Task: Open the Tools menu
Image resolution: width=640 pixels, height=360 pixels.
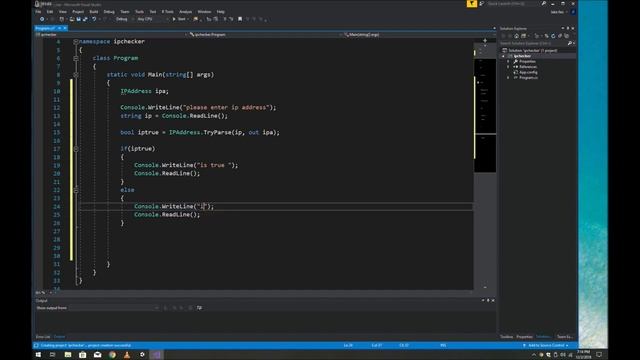Action: 140,12
